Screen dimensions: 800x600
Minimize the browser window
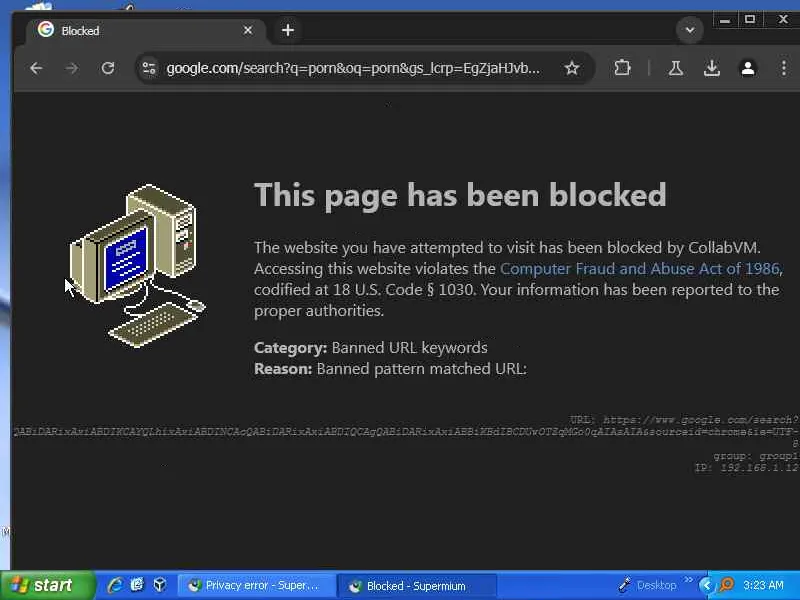pyautogui.click(x=725, y=20)
